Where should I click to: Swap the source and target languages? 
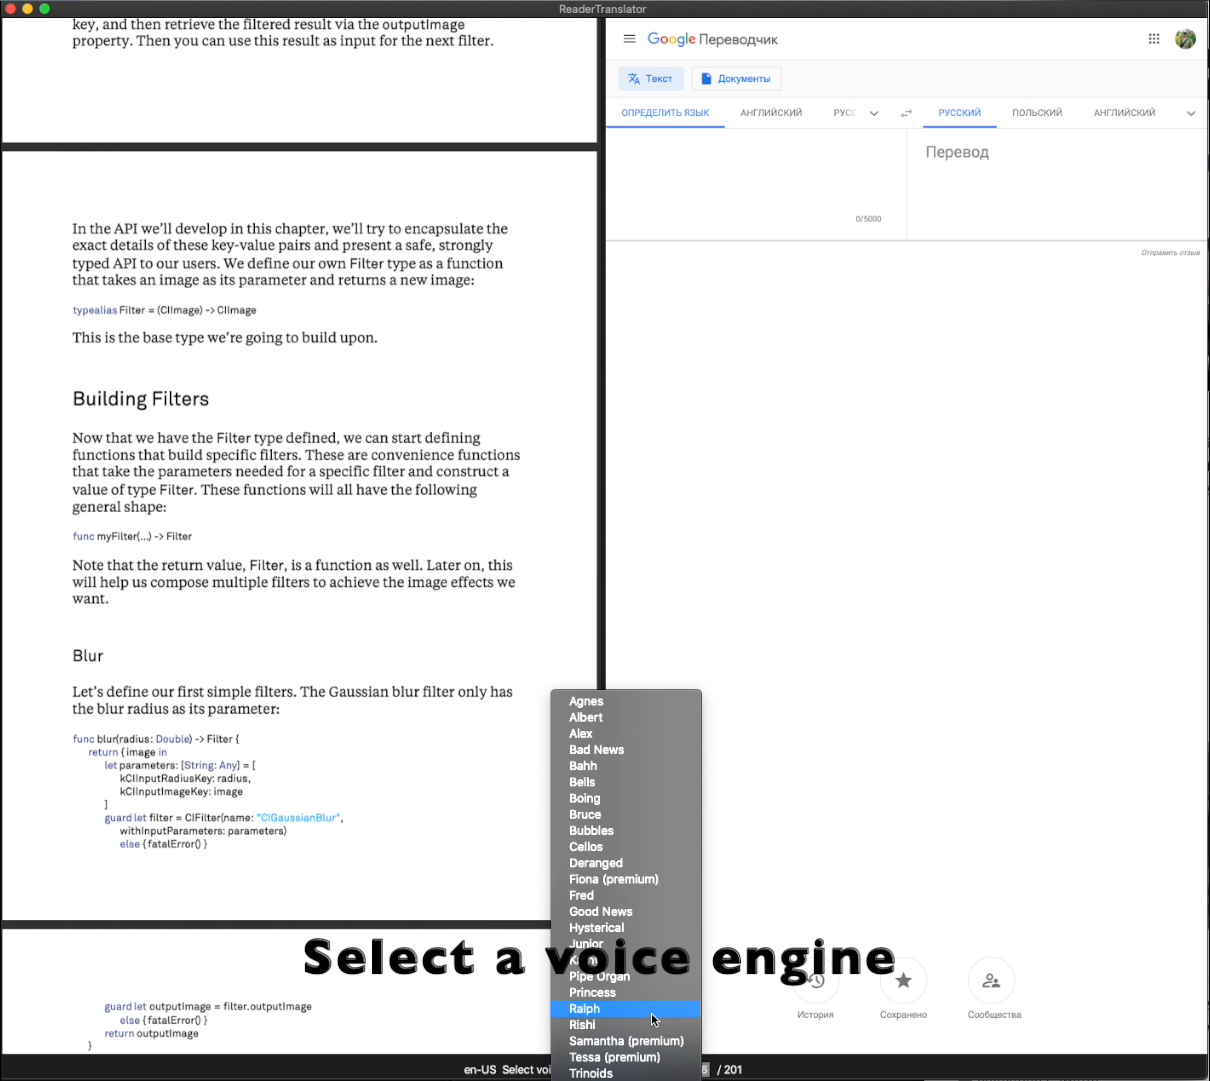click(906, 113)
